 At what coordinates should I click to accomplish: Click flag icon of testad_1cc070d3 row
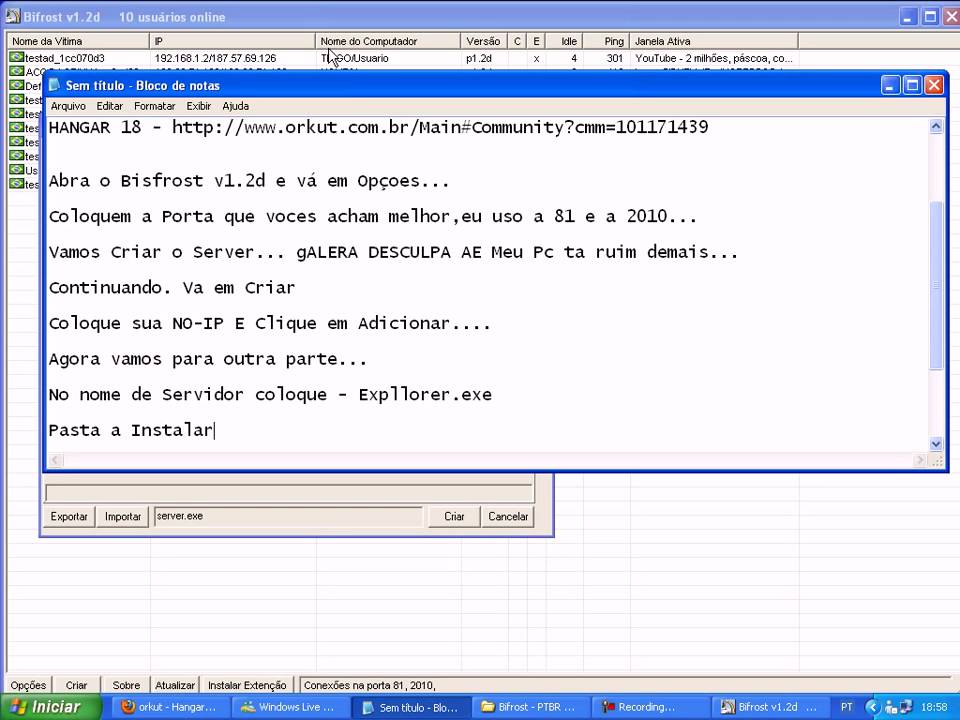click(17, 58)
